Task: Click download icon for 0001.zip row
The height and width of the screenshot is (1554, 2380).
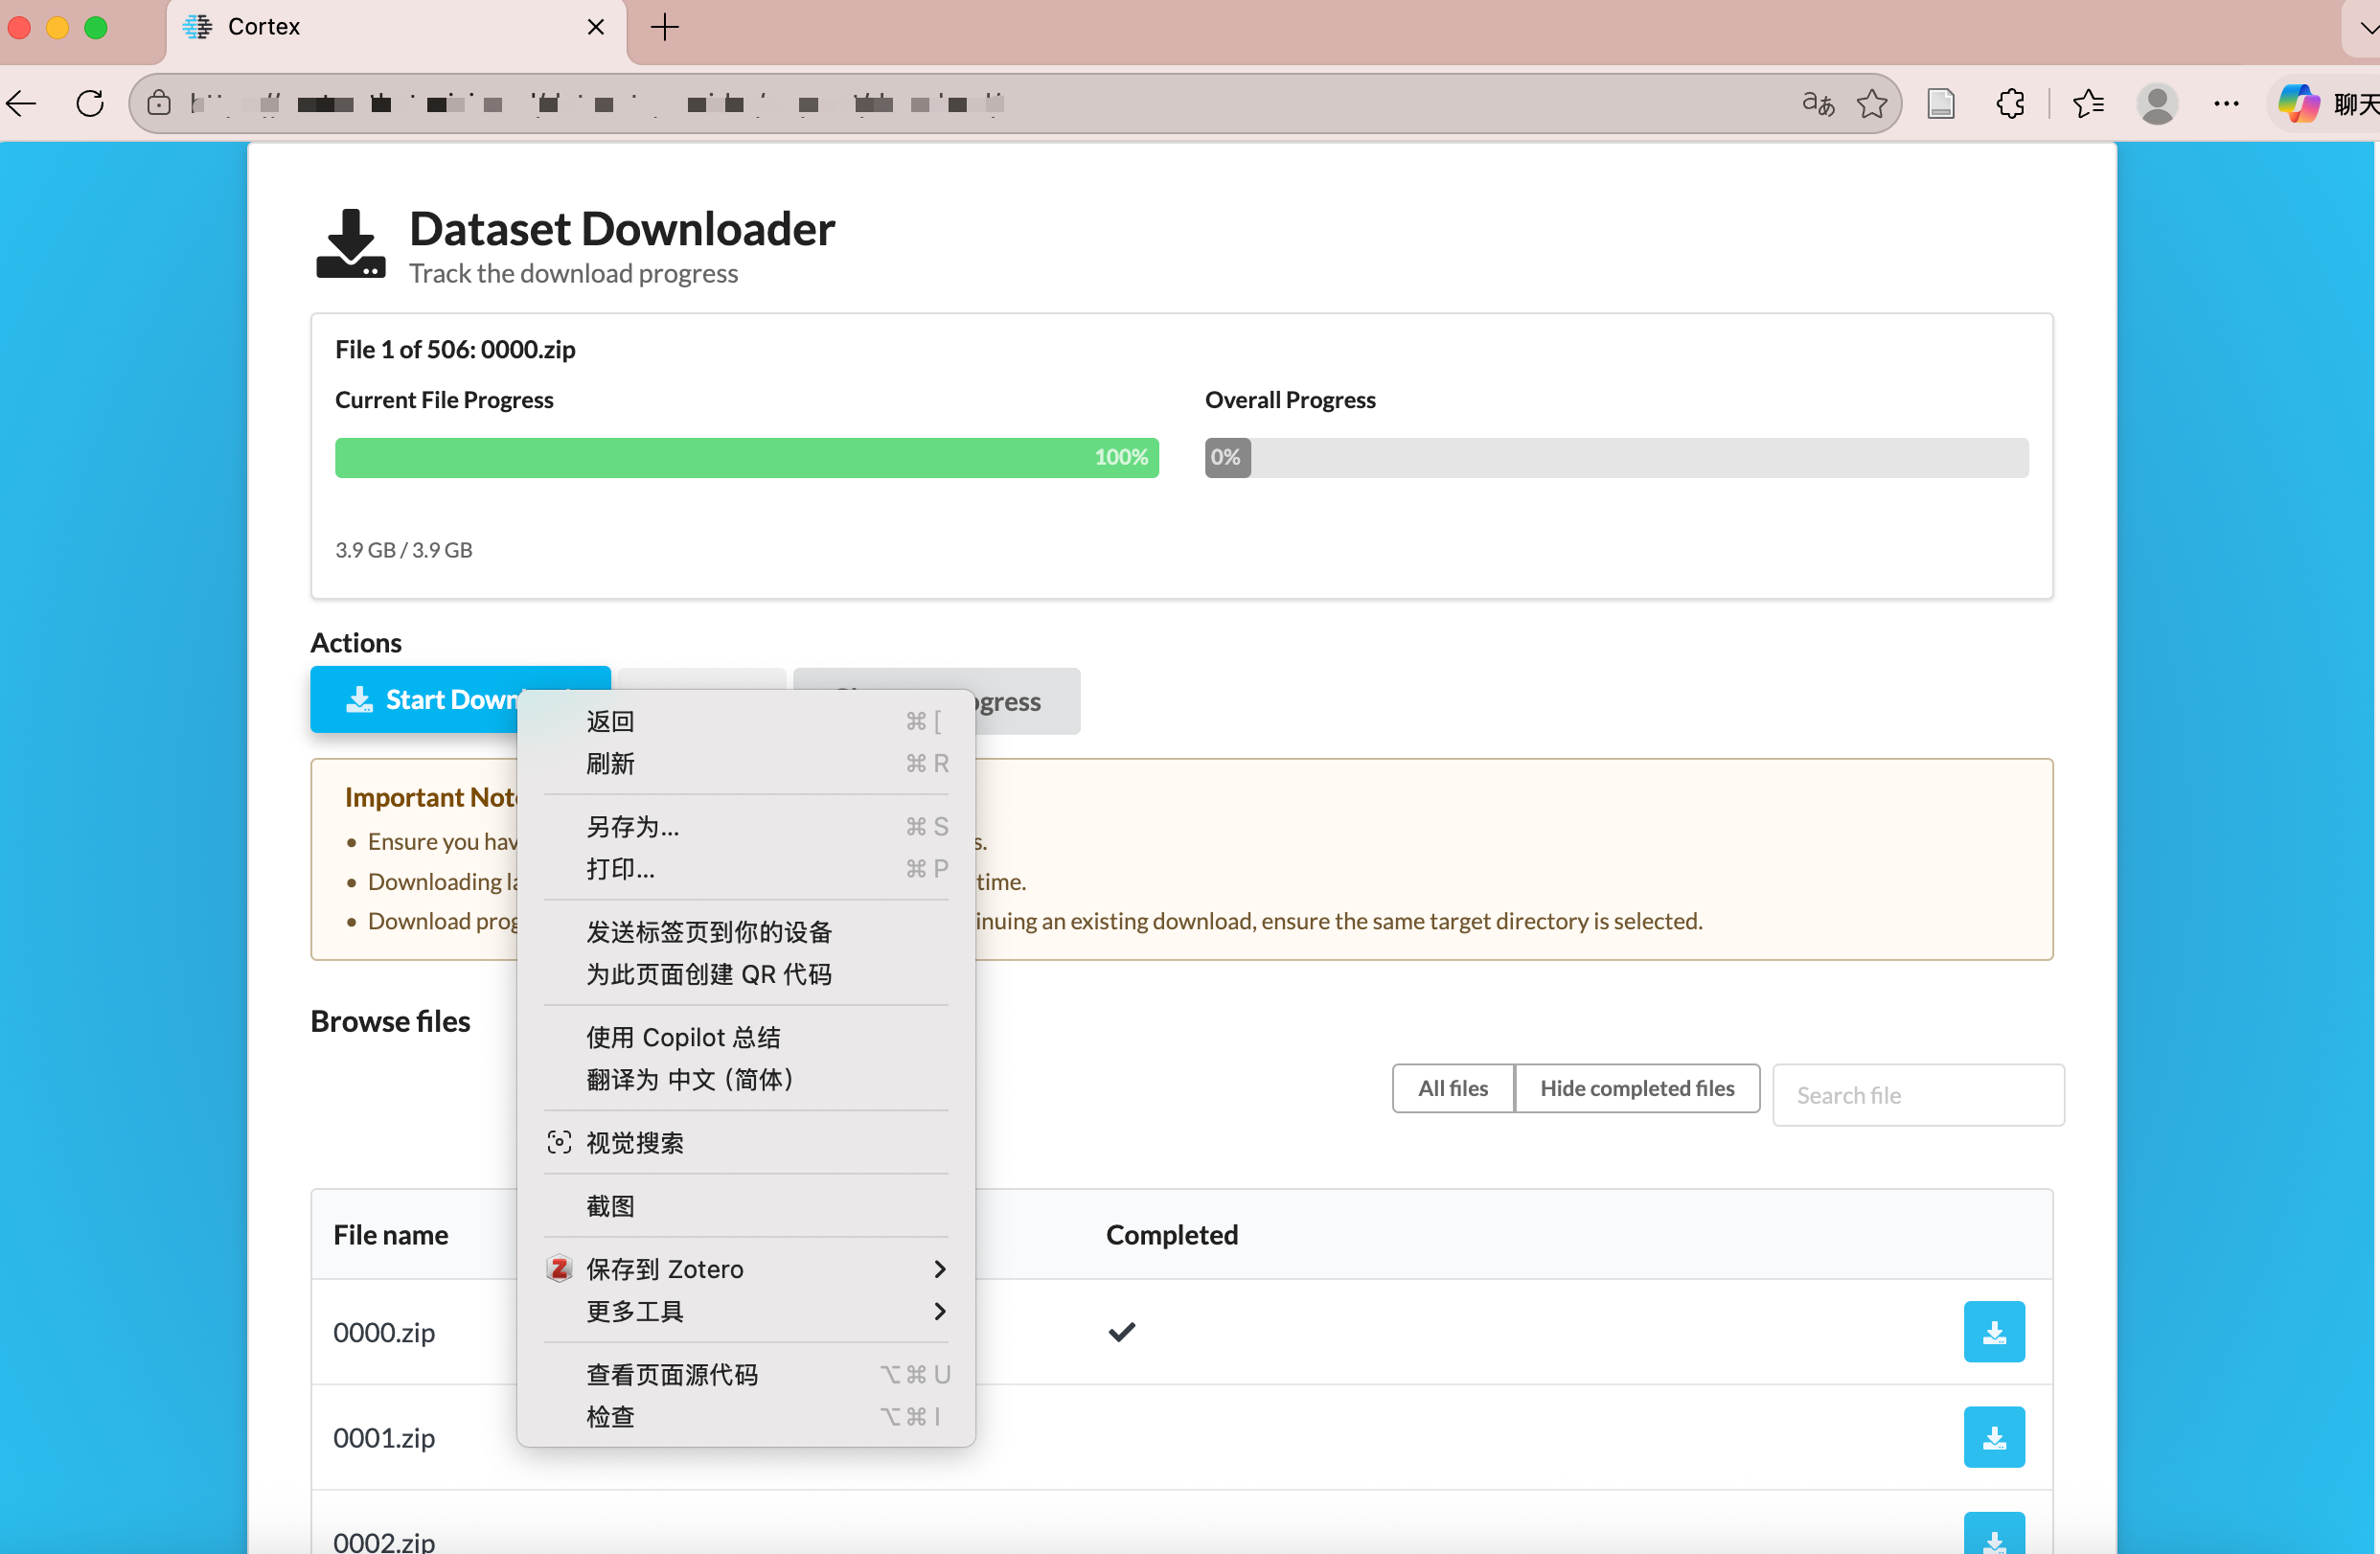Action: (1993, 1436)
